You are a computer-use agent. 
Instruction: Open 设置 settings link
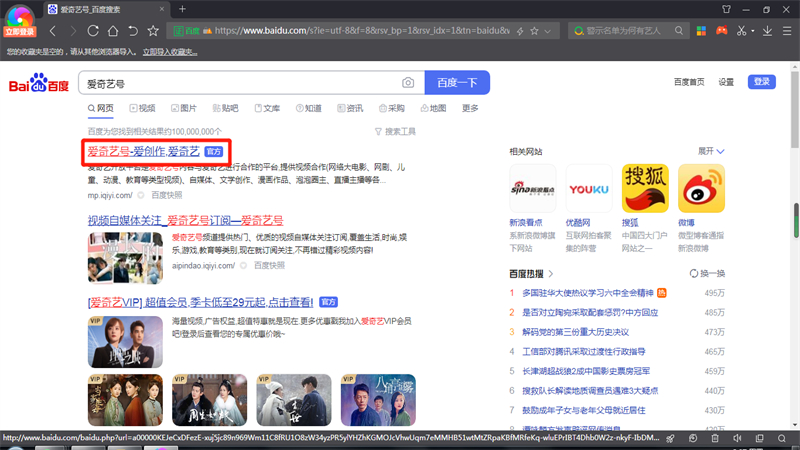[726, 82]
